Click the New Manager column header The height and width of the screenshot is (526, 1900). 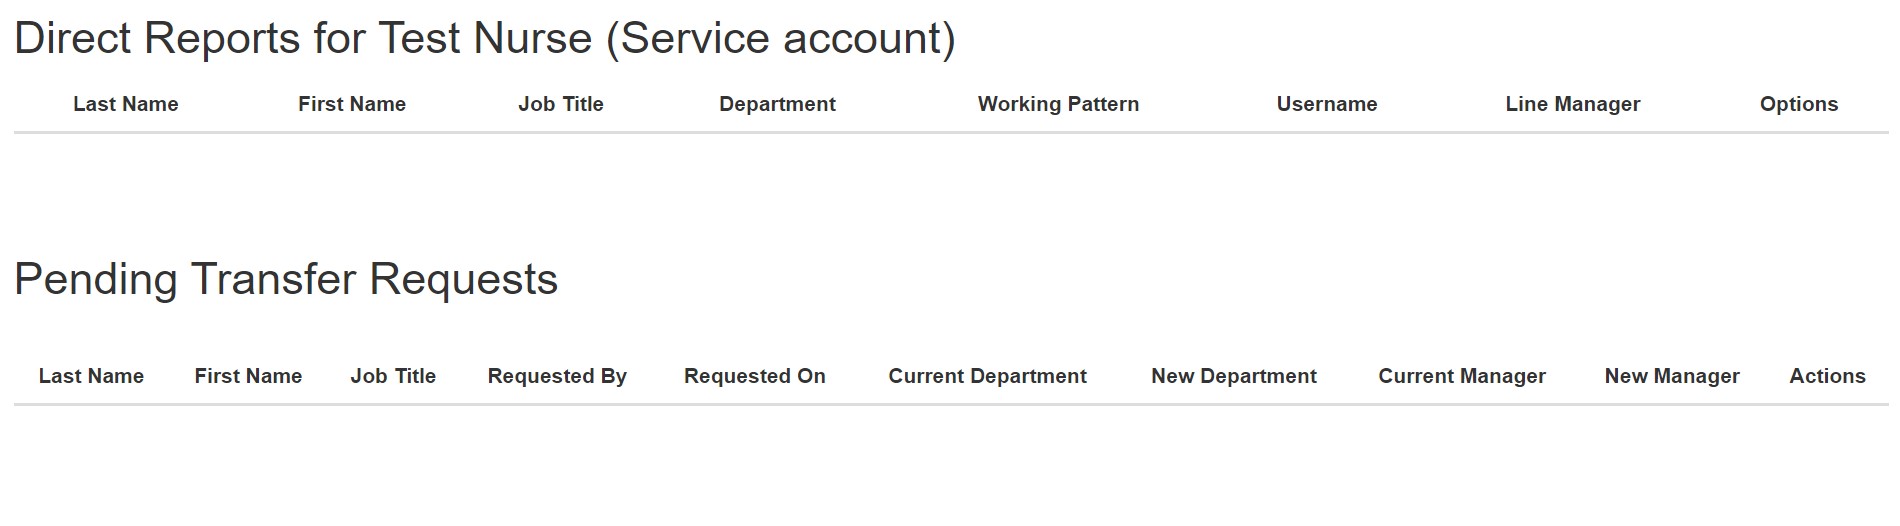[x=1672, y=376]
